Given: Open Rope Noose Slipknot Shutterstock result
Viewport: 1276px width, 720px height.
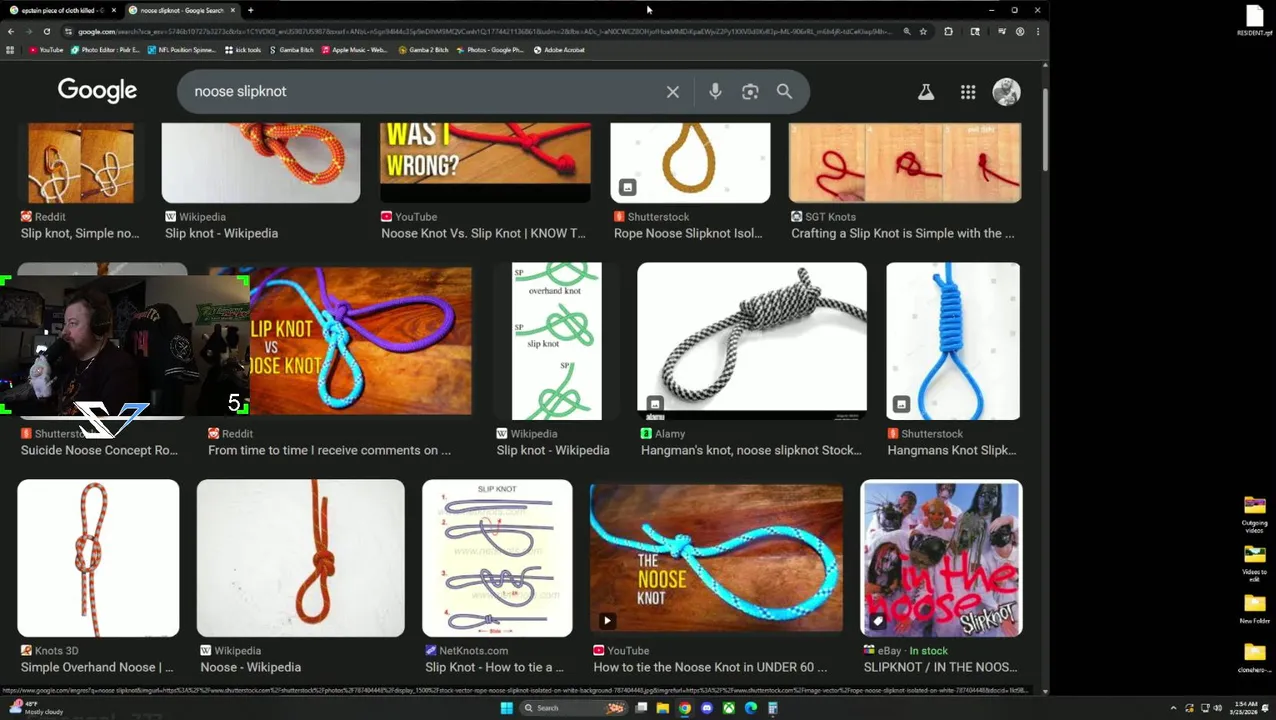Looking at the screenshot, I should pos(687,233).
